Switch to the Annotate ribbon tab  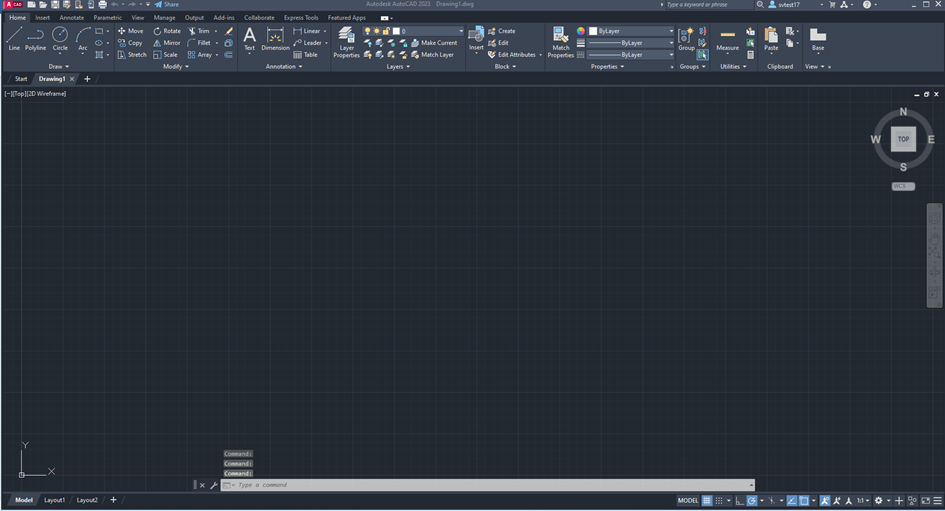(72, 17)
